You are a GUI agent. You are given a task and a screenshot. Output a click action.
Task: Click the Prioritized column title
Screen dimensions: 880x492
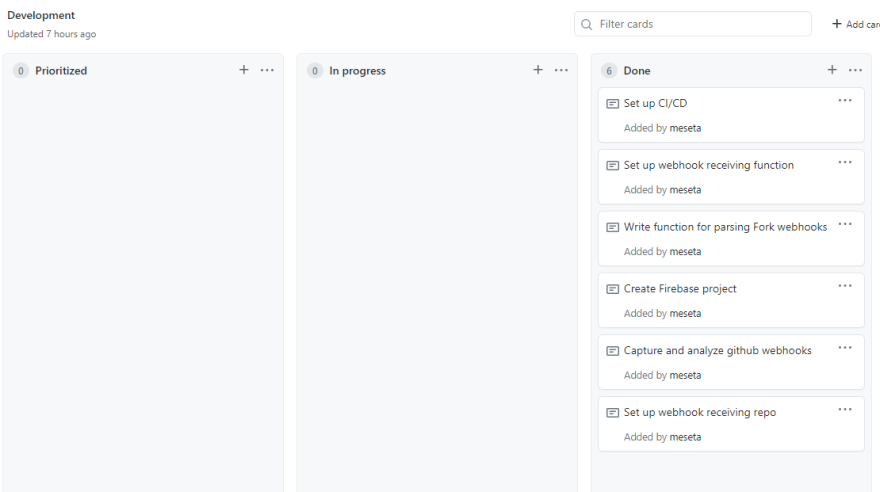pos(61,71)
